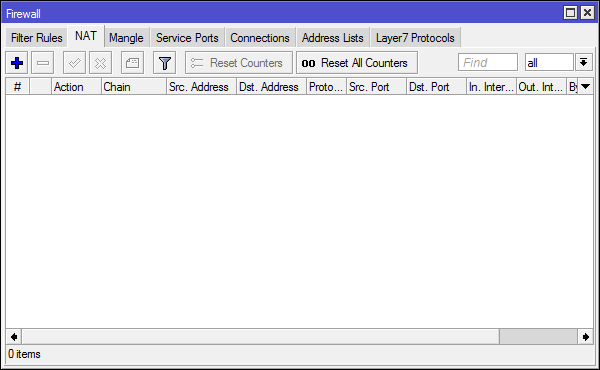The image size is (600, 370).
Task: Click the disable rule cross icon
Action: pyautogui.click(x=100, y=63)
